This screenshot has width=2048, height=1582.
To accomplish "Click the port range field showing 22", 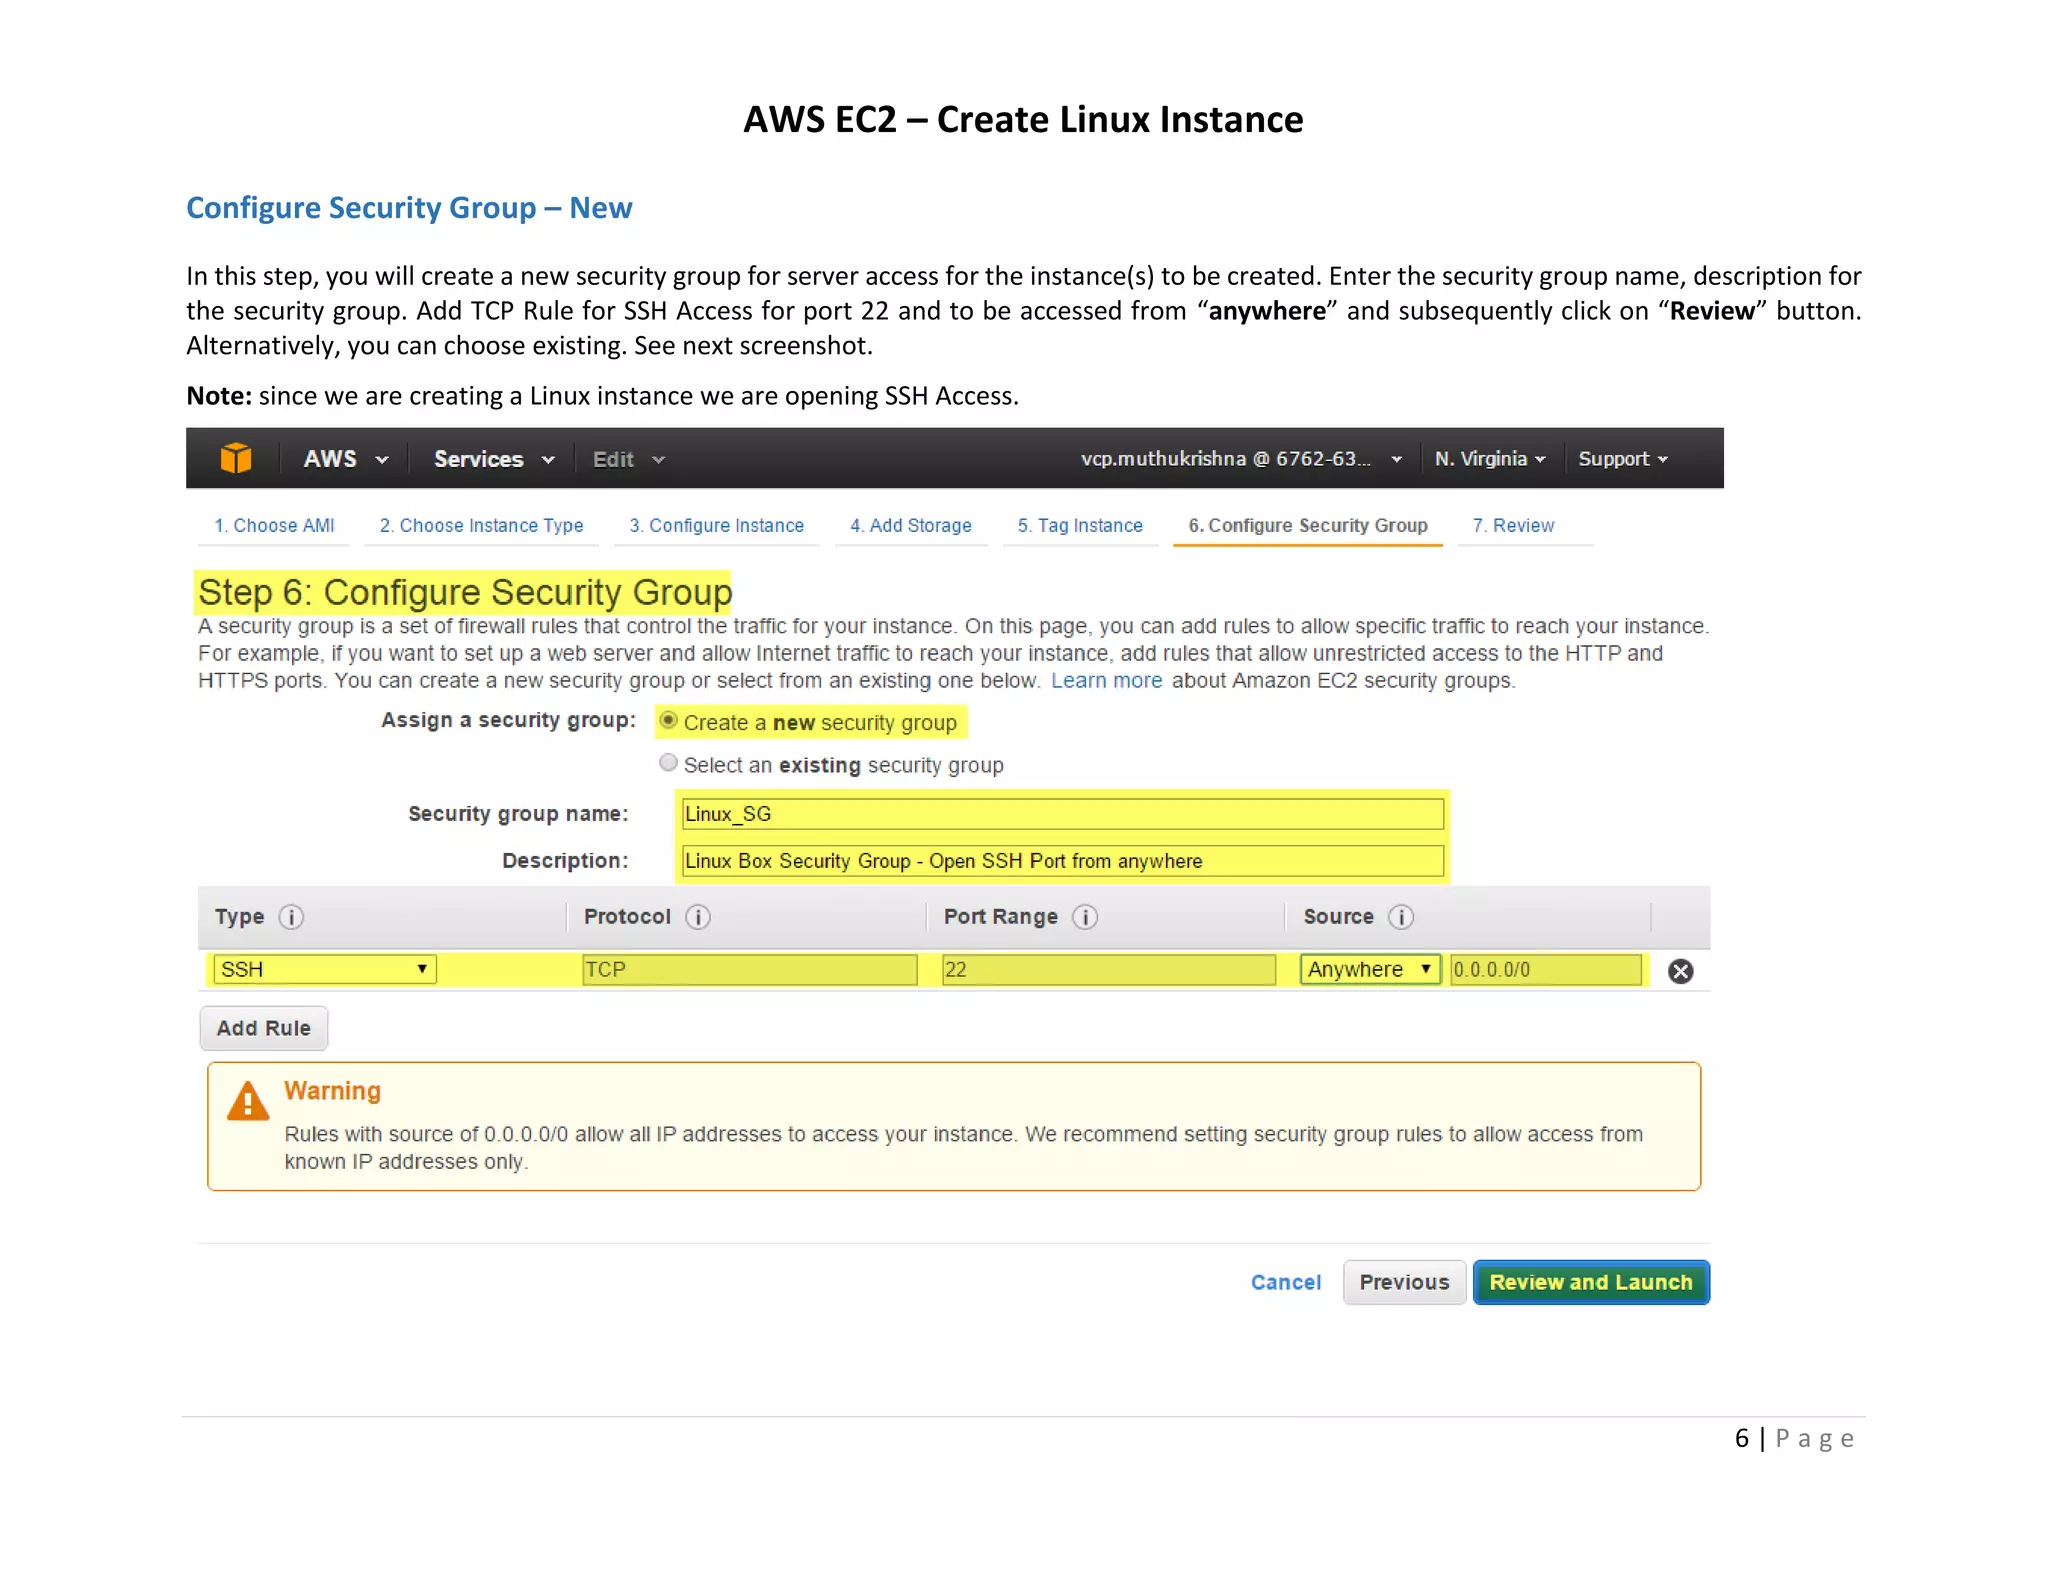I will [1109, 969].
